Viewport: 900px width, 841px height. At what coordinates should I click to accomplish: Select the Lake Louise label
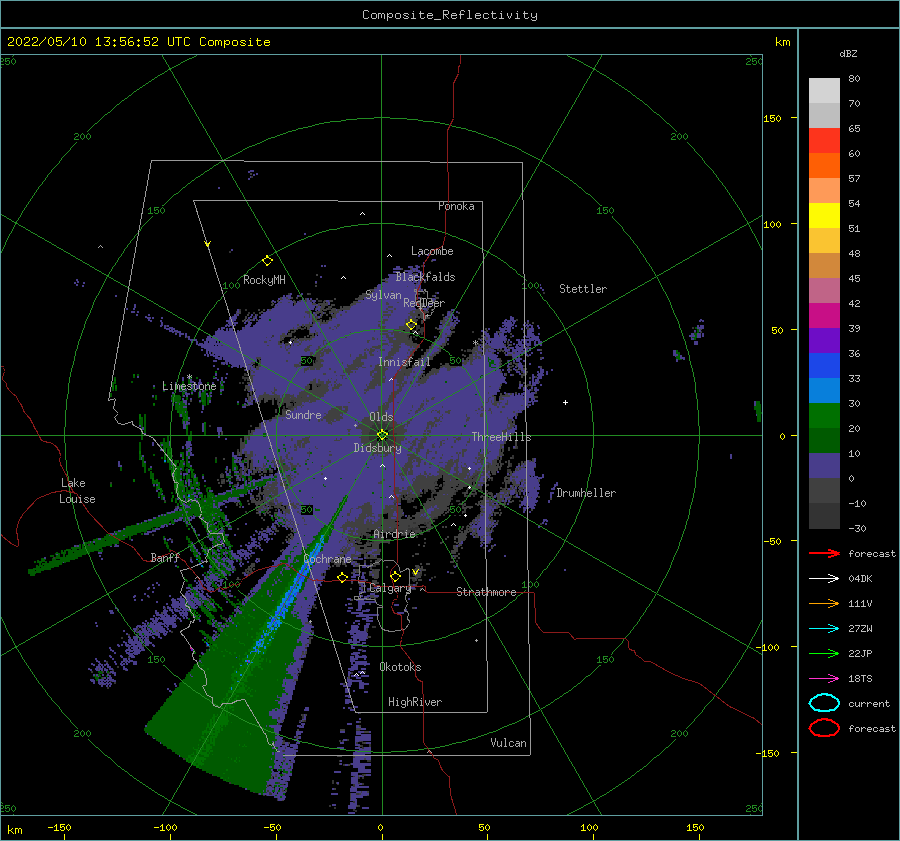pos(77,491)
